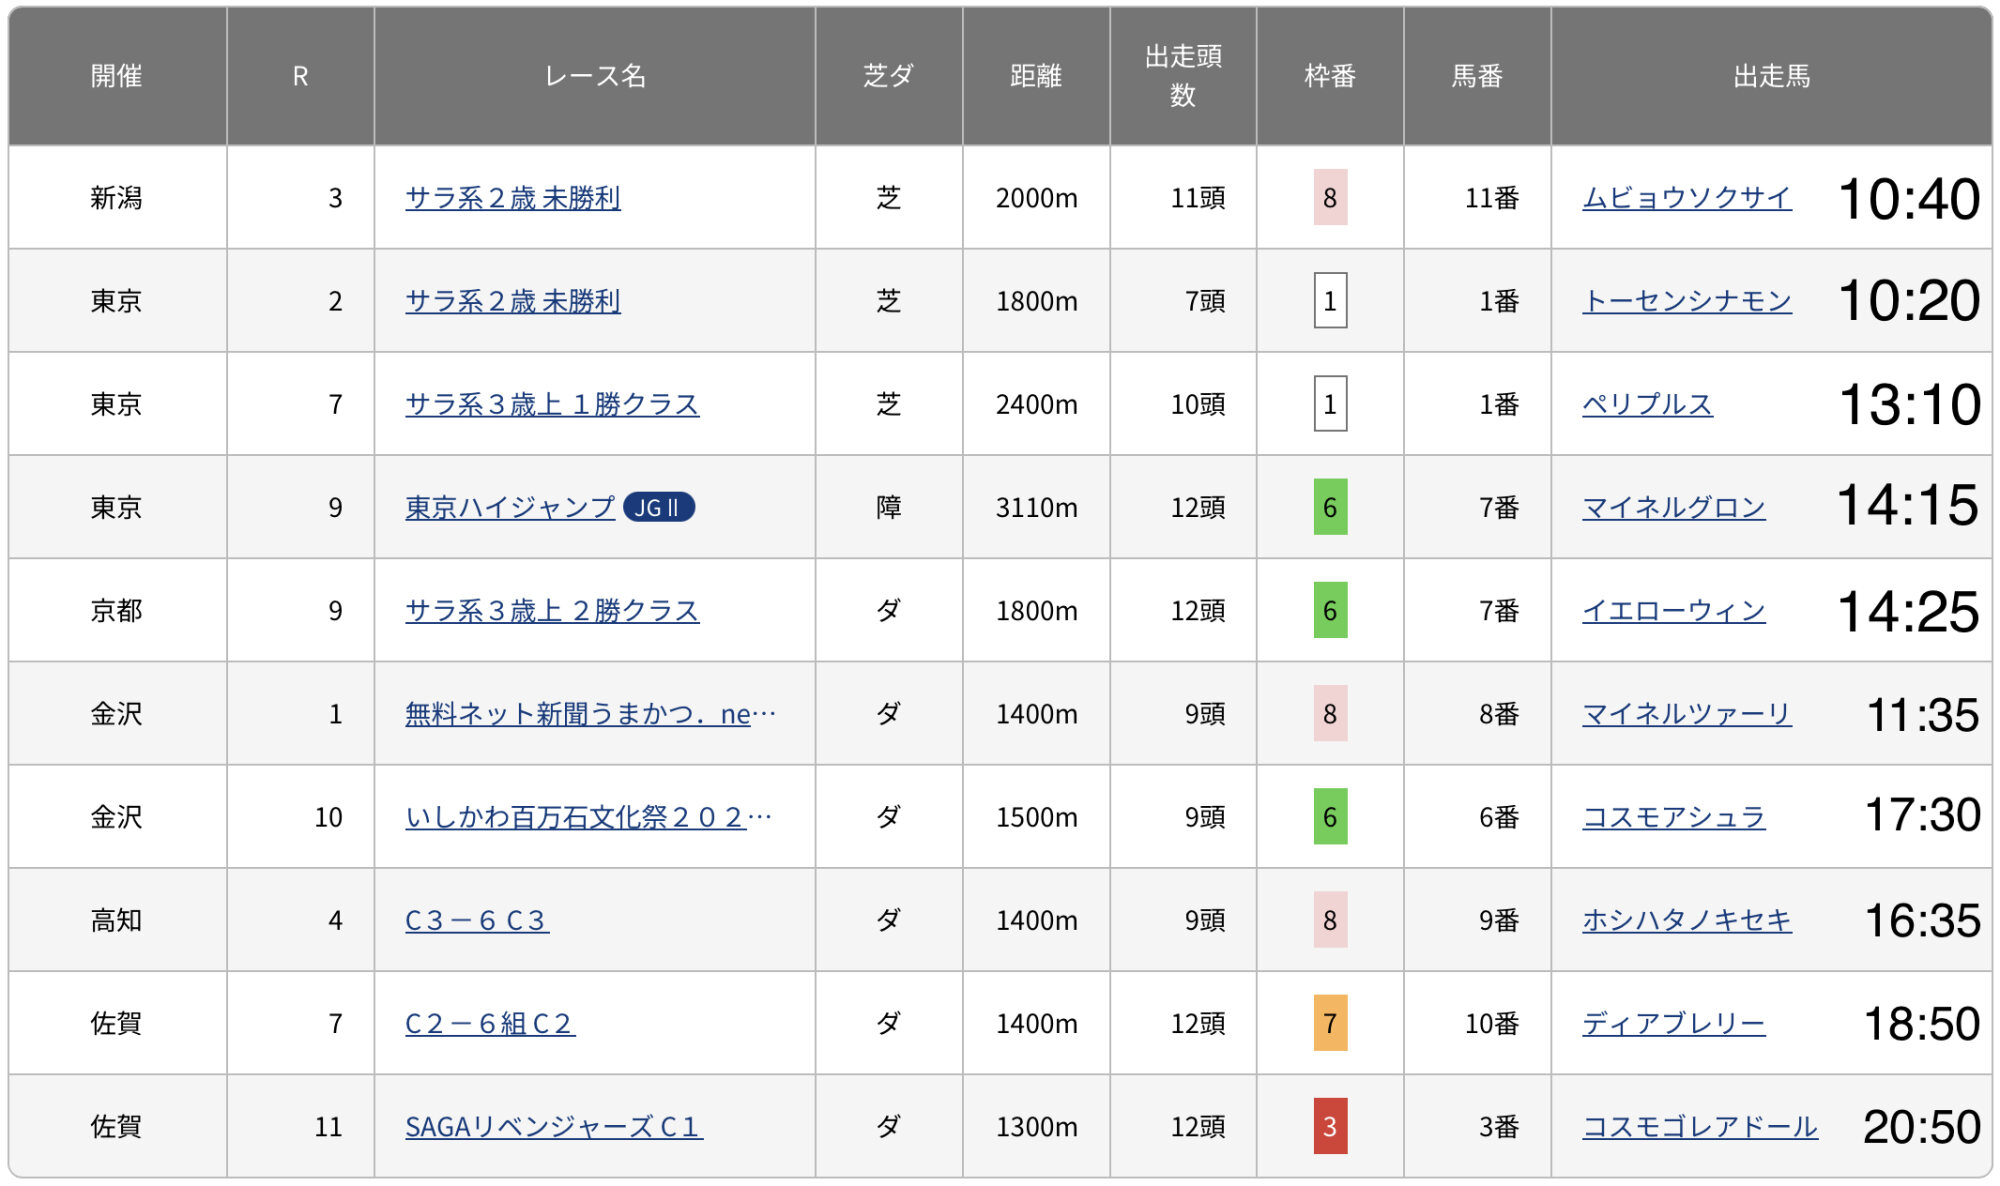Open the C３－６ C３ race at 高知
The image size is (2000, 1186).
[x=476, y=920]
